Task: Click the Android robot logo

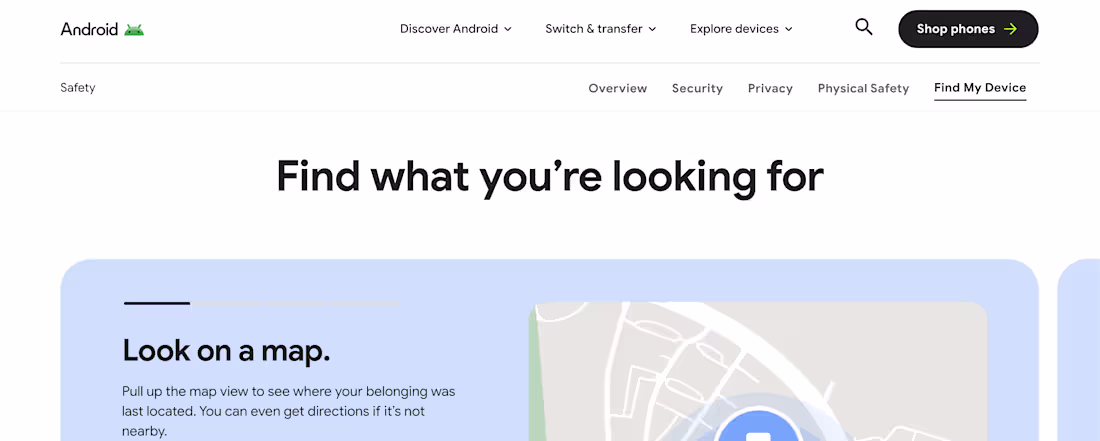Action: pyautogui.click(x=134, y=29)
